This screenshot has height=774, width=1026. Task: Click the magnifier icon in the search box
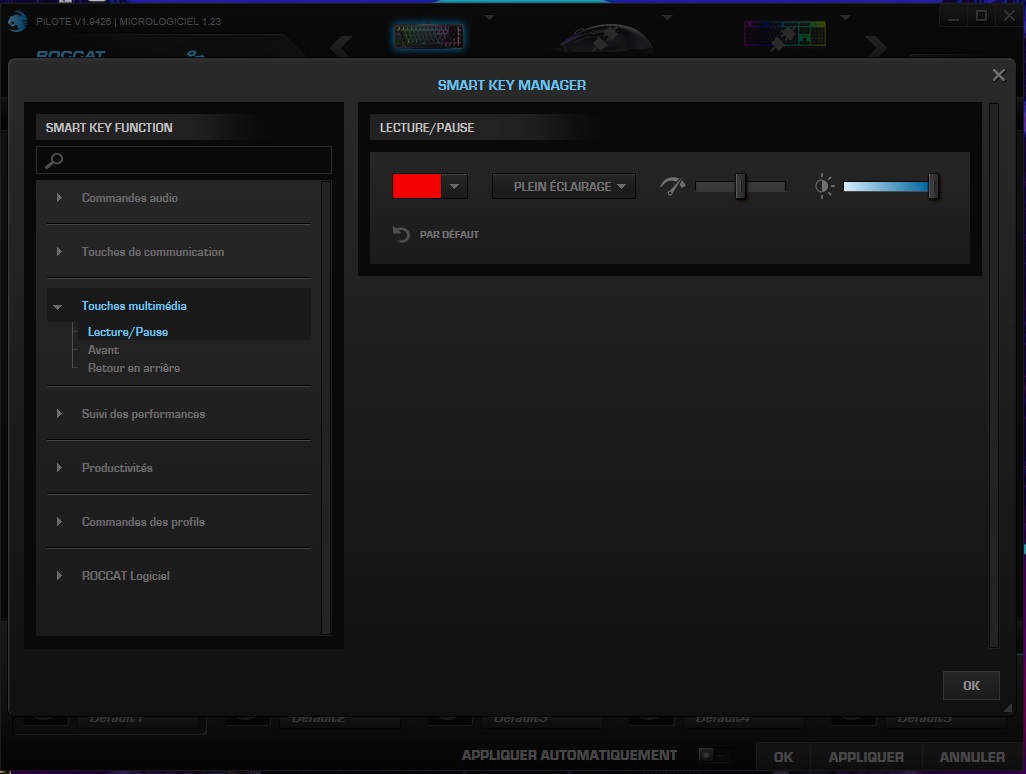55,160
